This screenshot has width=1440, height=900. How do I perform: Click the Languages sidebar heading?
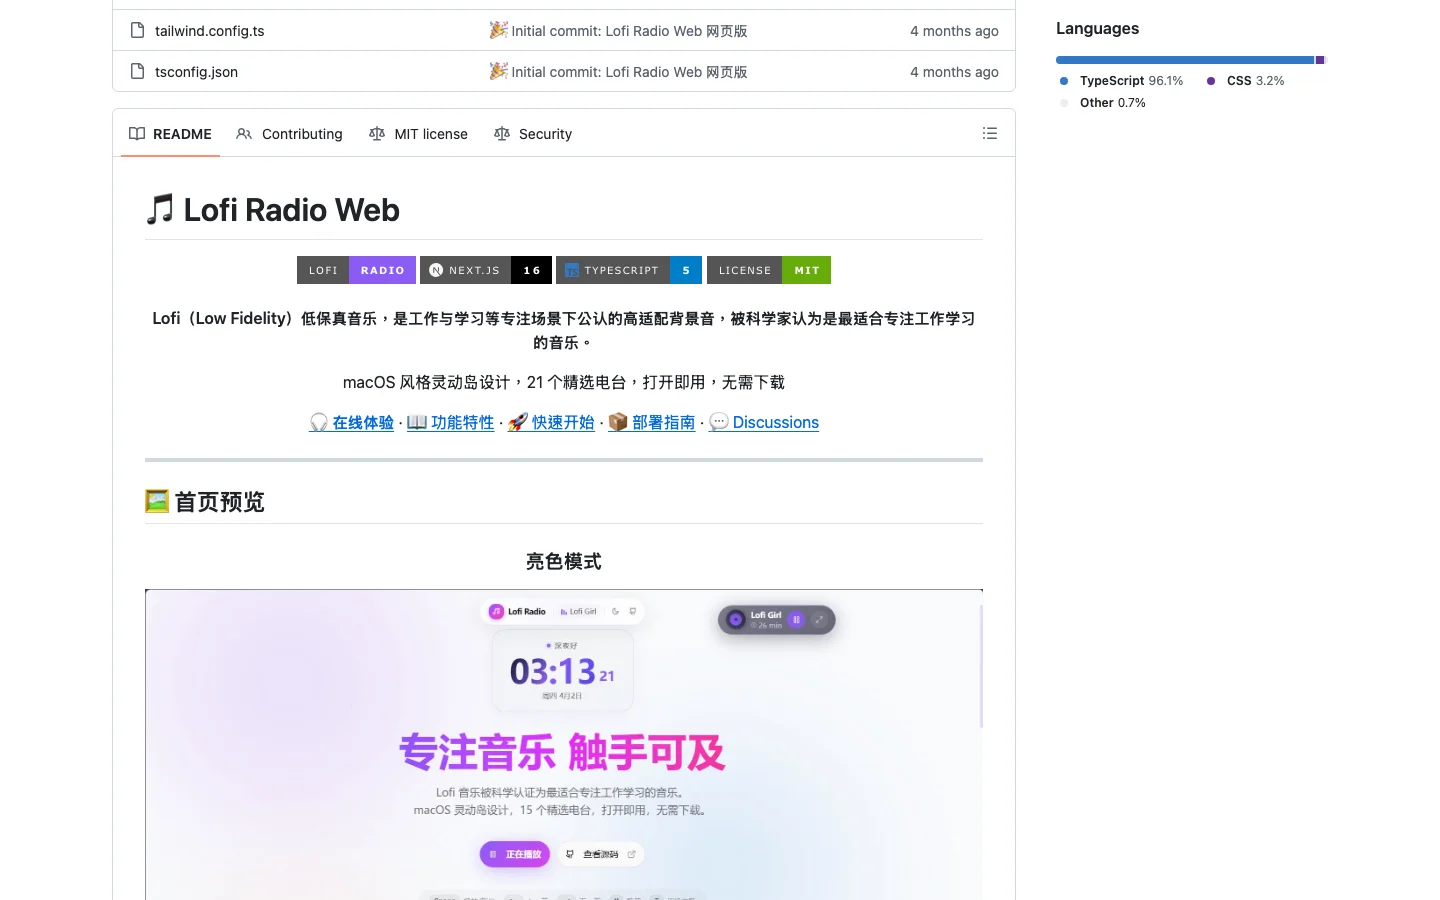coord(1097,28)
